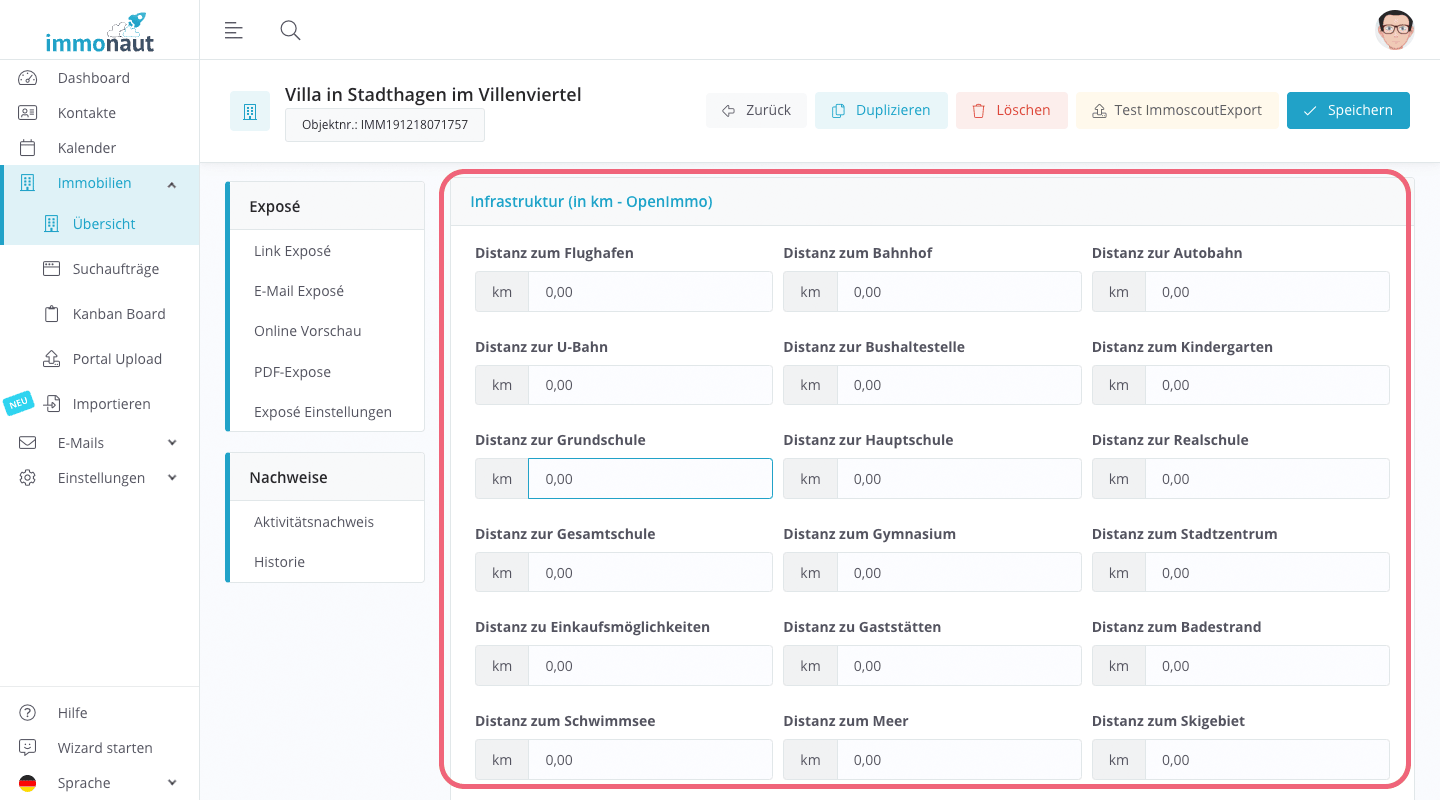Click the German flag next to Sprache

[x=27, y=782]
